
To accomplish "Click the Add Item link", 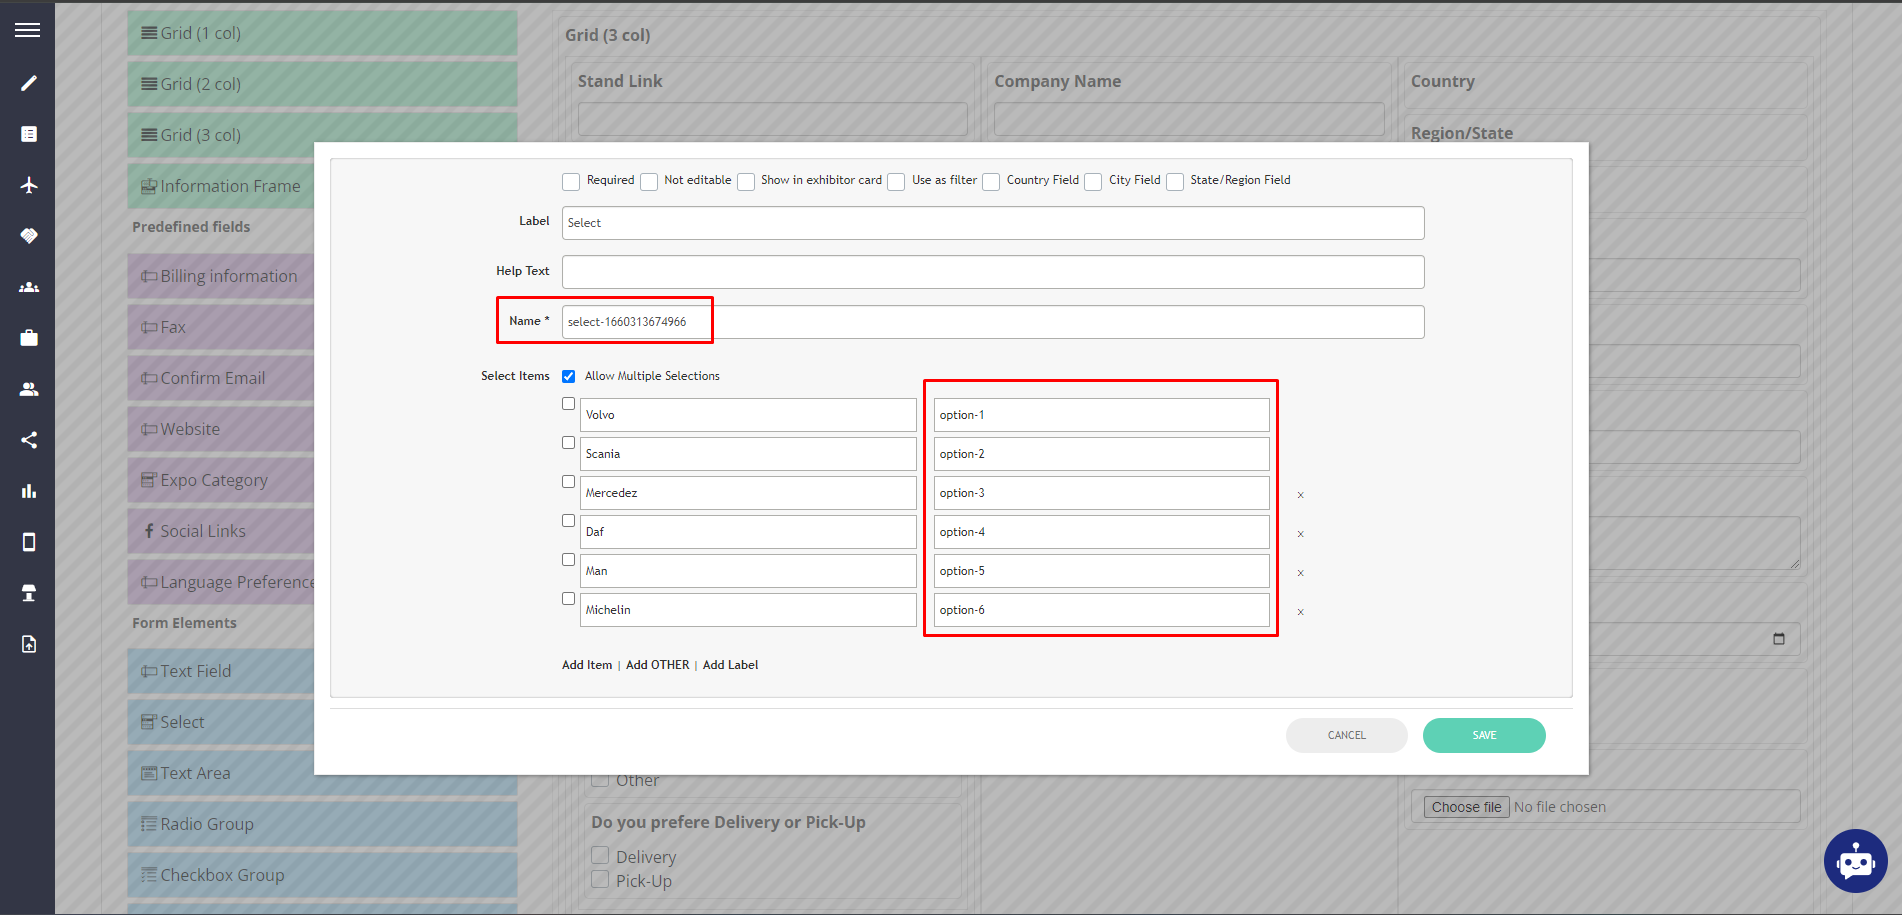I will tap(587, 665).
